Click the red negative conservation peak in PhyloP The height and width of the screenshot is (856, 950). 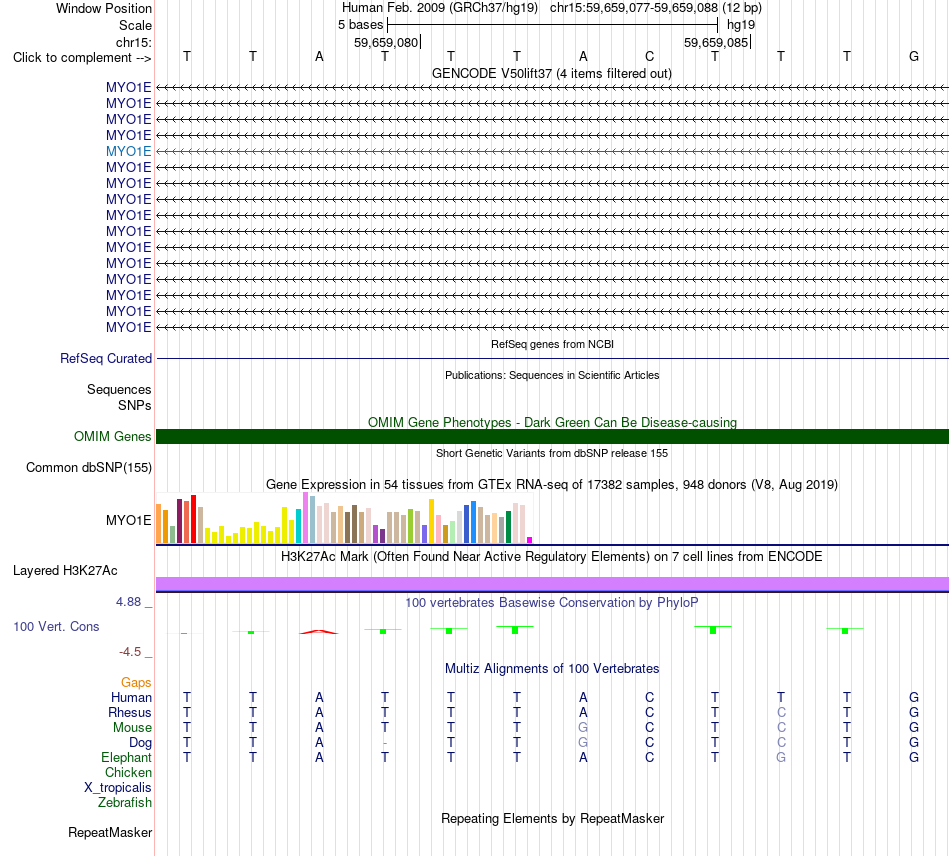point(319,632)
